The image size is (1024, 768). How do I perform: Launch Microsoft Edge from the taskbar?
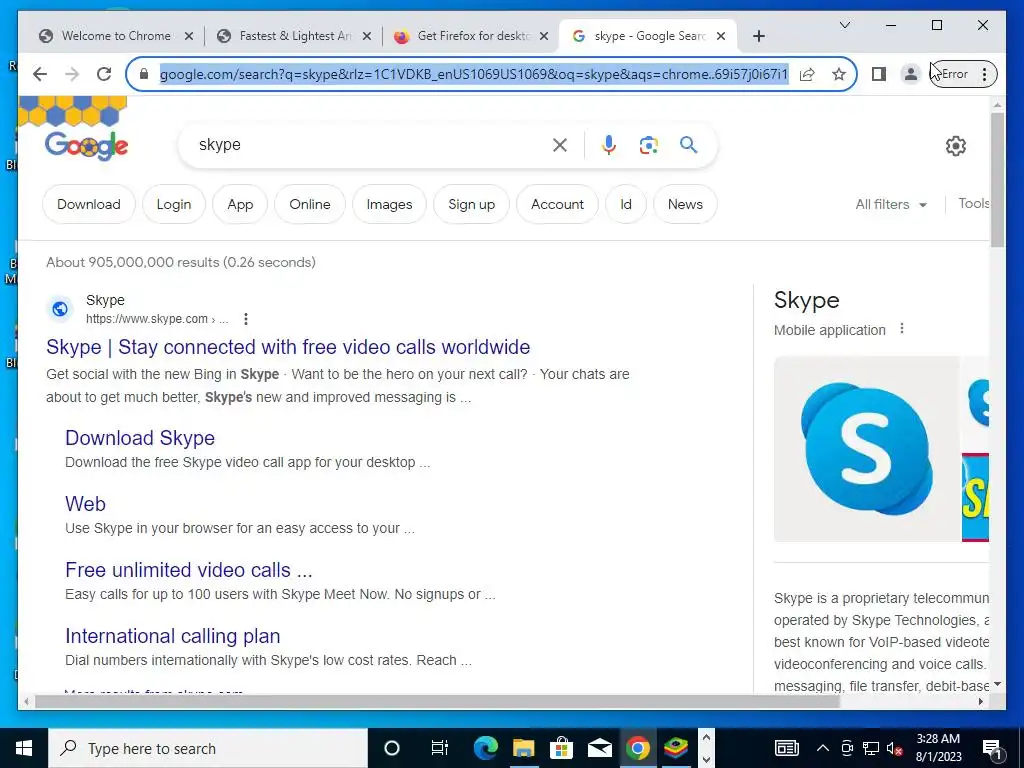pos(485,748)
